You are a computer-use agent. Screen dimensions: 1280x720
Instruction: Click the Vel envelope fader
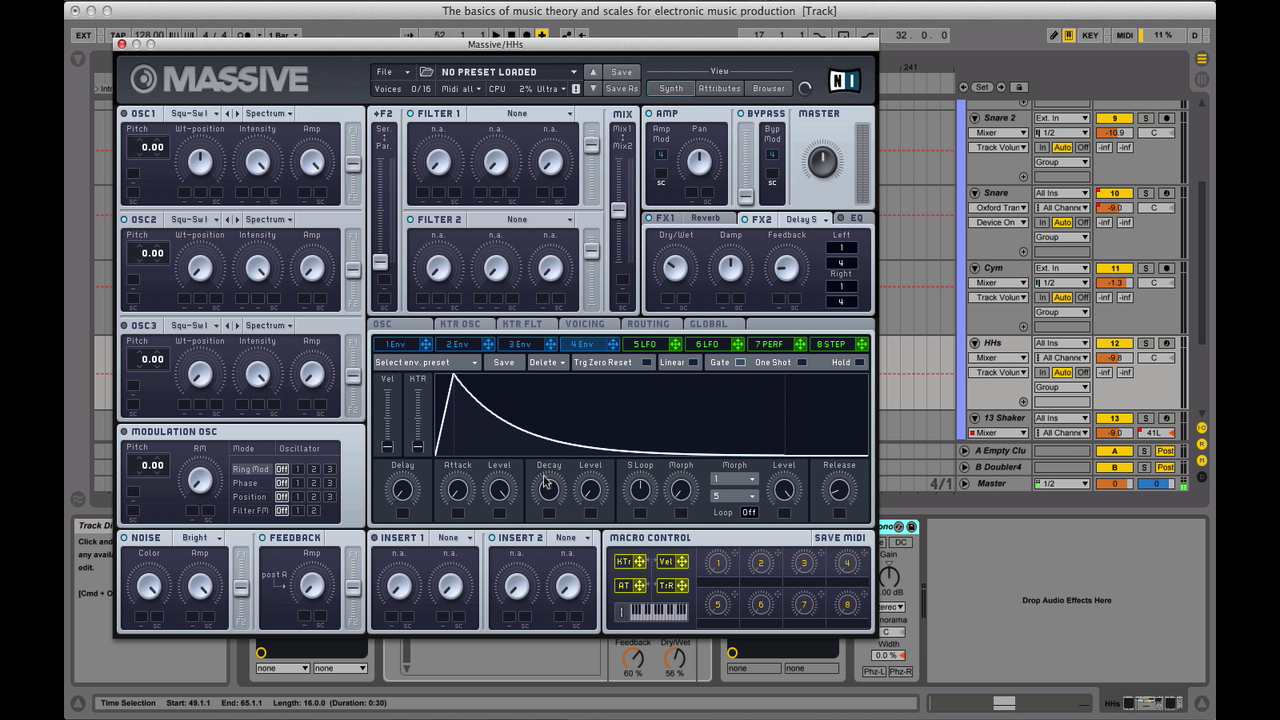point(388,446)
